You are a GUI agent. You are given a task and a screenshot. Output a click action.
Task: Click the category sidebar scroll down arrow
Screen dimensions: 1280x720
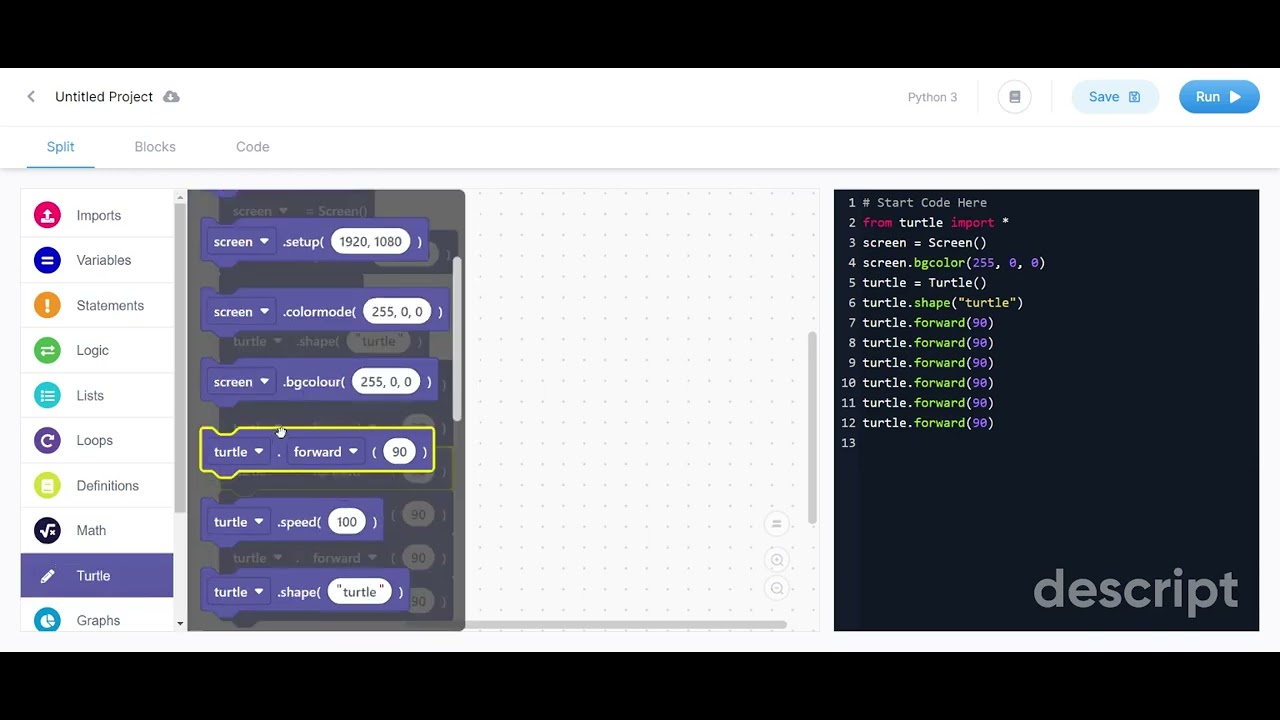[x=180, y=624]
